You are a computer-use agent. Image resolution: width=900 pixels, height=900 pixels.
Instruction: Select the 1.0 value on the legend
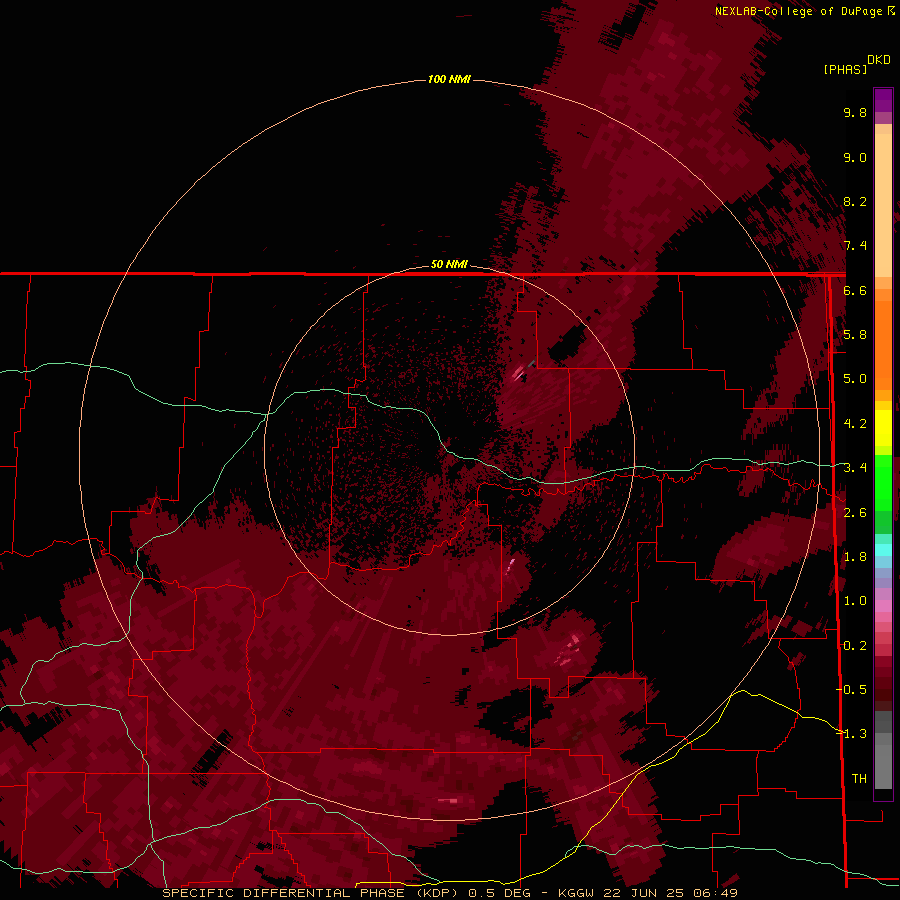[x=855, y=601]
